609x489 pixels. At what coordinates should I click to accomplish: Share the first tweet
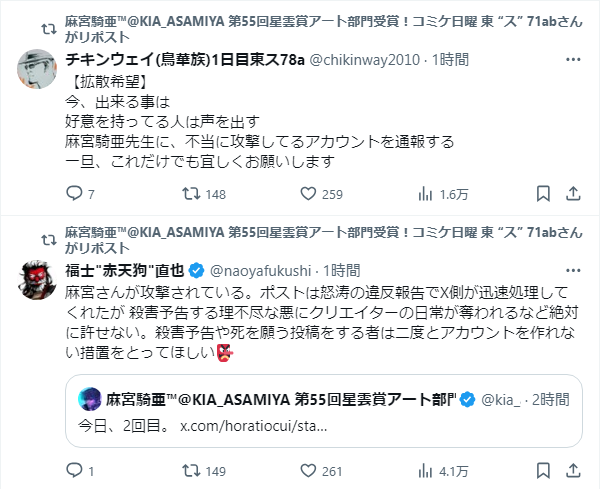pyautogui.click(x=573, y=194)
